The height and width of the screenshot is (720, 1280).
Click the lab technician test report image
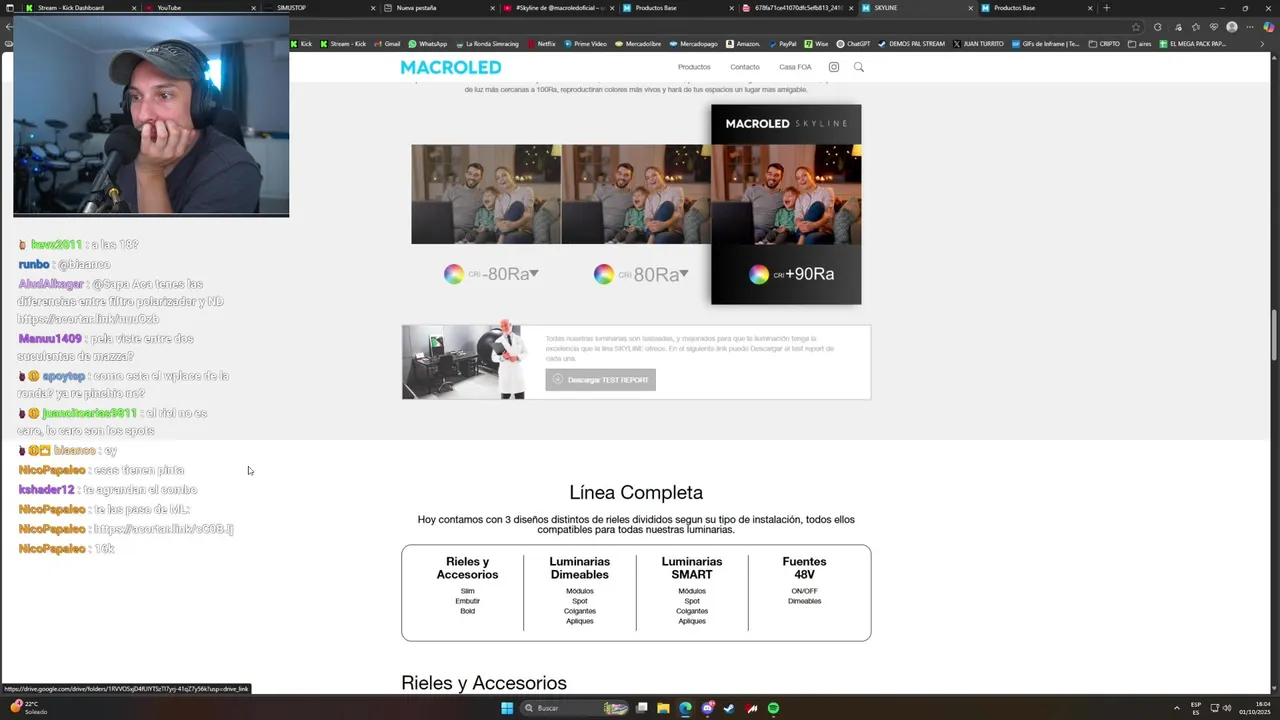463,362
